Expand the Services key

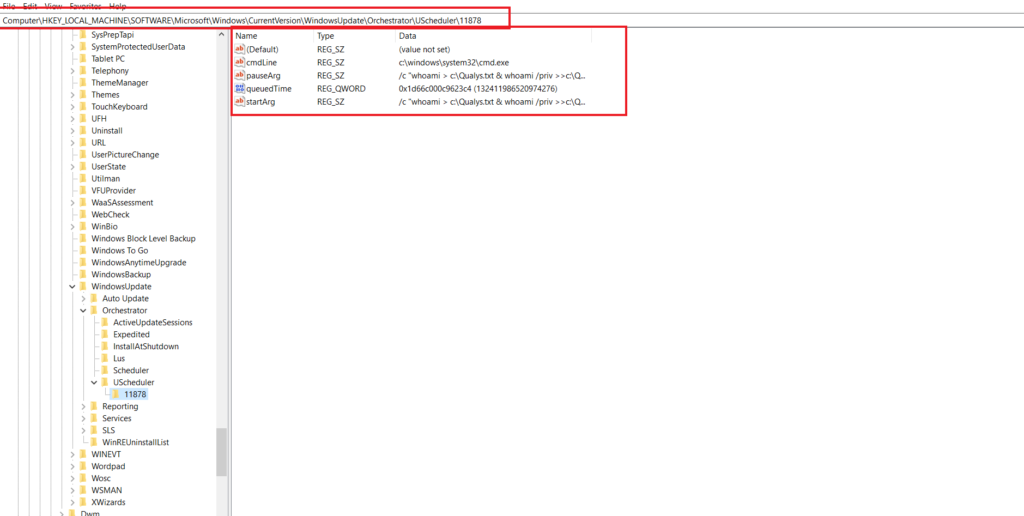83,418
